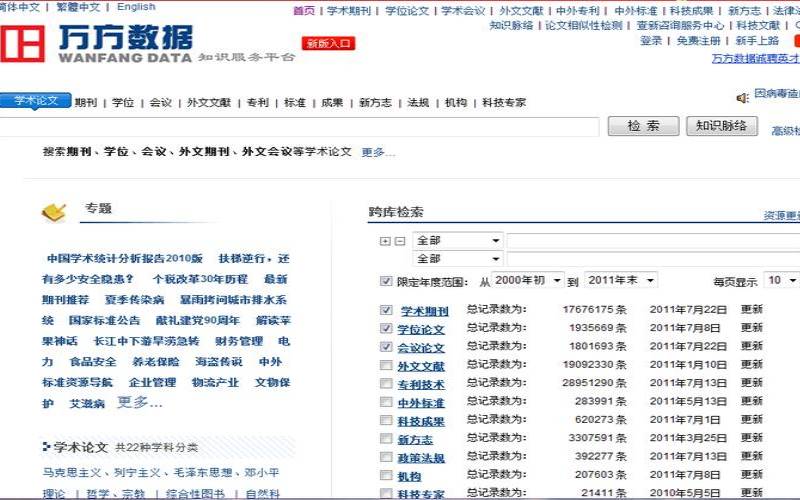This screenshot has height=500, width=800.
Task: Click record count 17676175条
Action: [x=594, y=309]
